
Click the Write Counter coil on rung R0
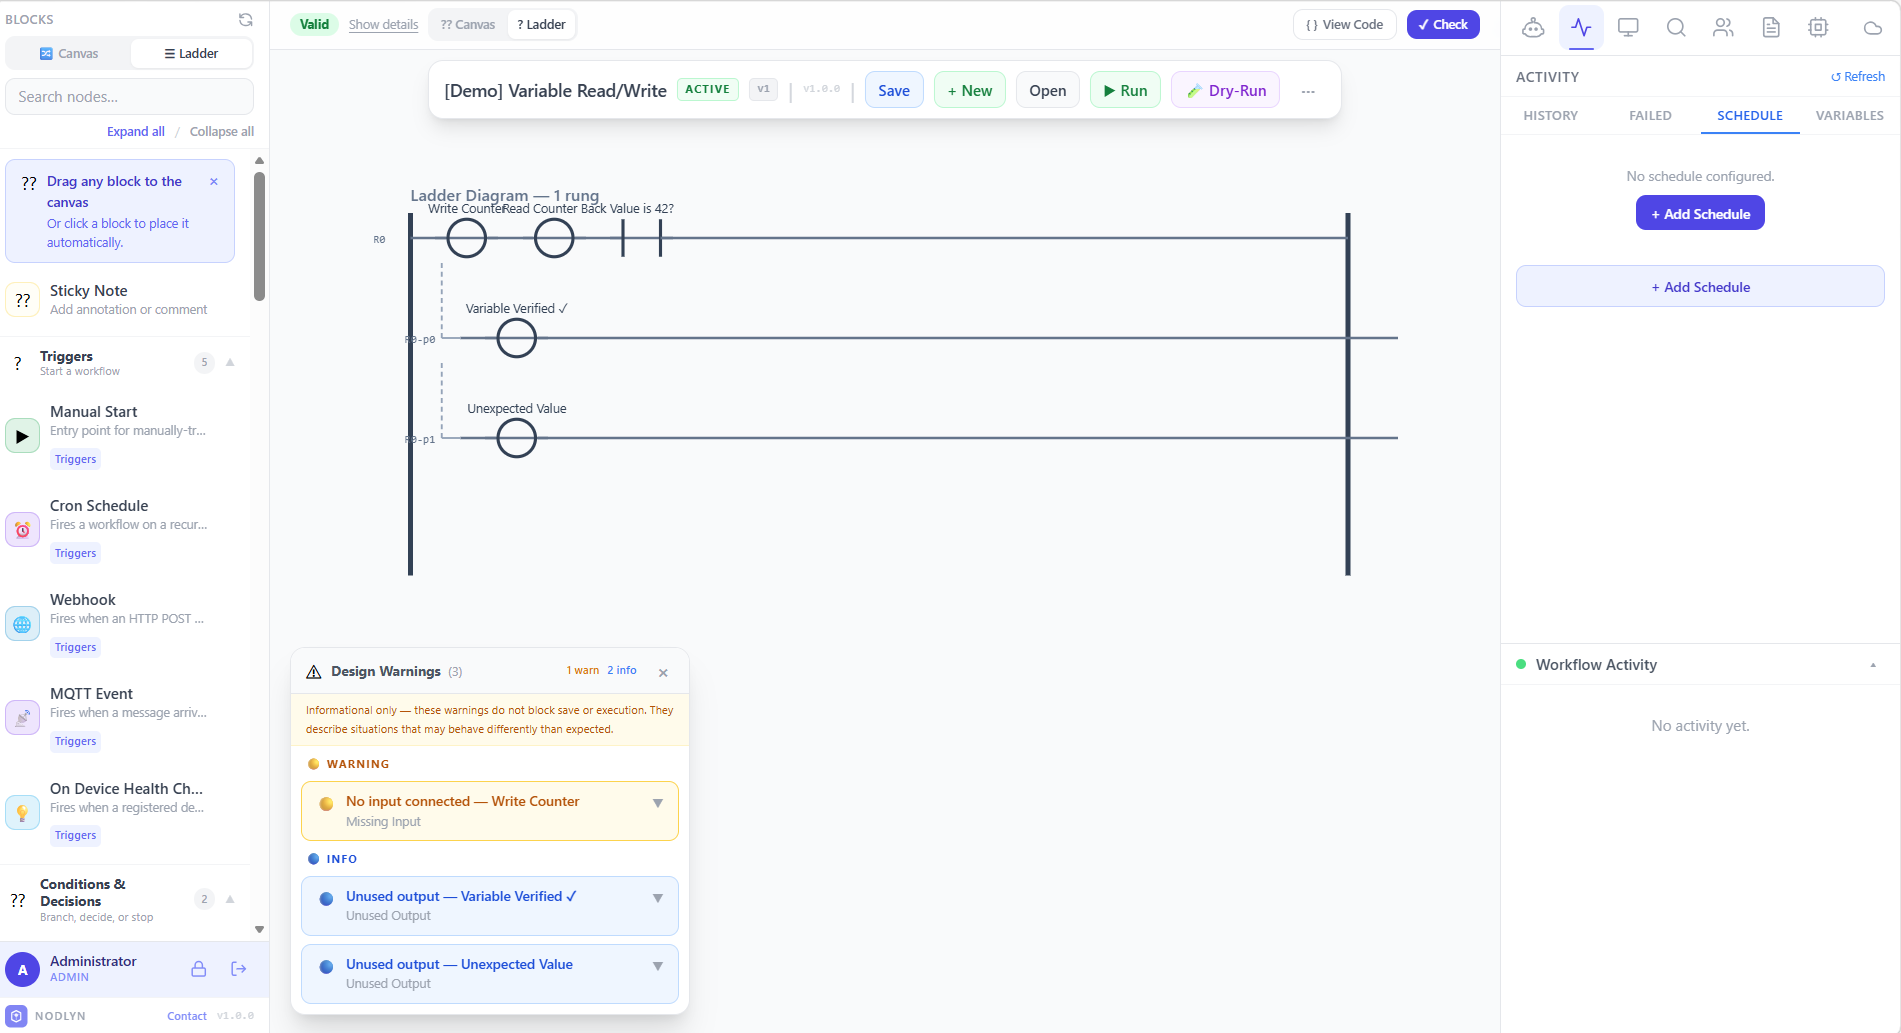466,238
